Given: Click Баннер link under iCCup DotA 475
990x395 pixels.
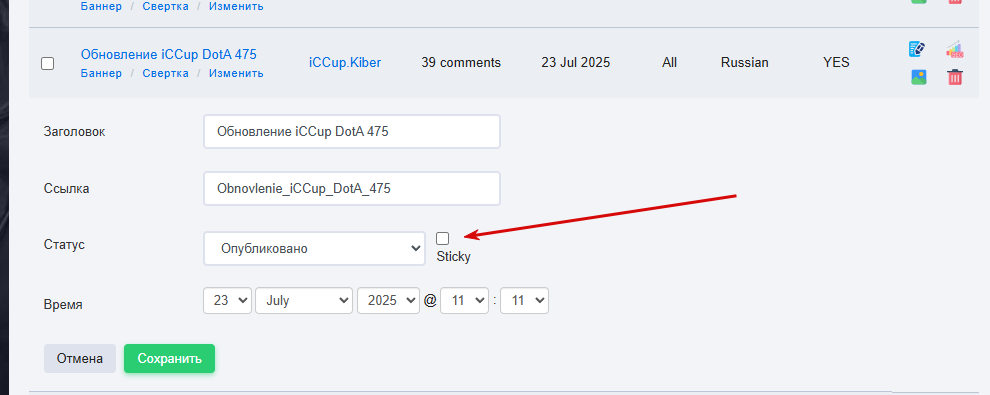Looking at the screenshot, I should coord(101,73).
